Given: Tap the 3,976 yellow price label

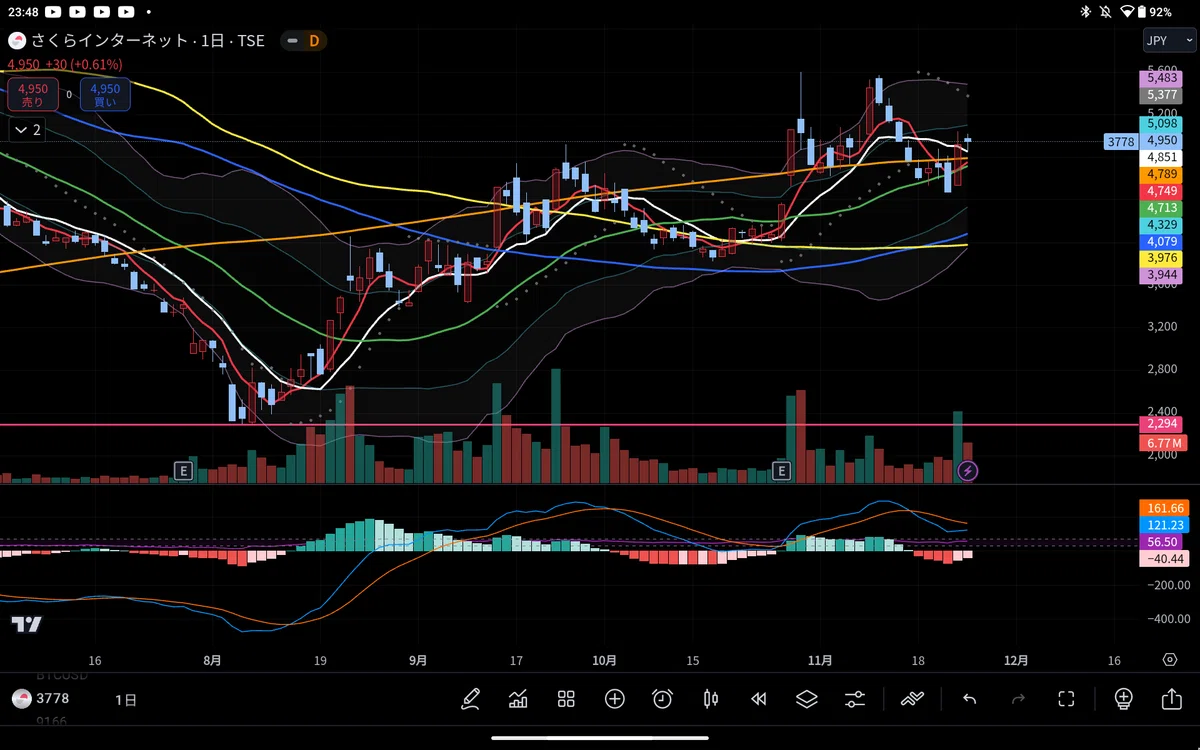Looking at the screenshot, I should [x=1162, y=258].
